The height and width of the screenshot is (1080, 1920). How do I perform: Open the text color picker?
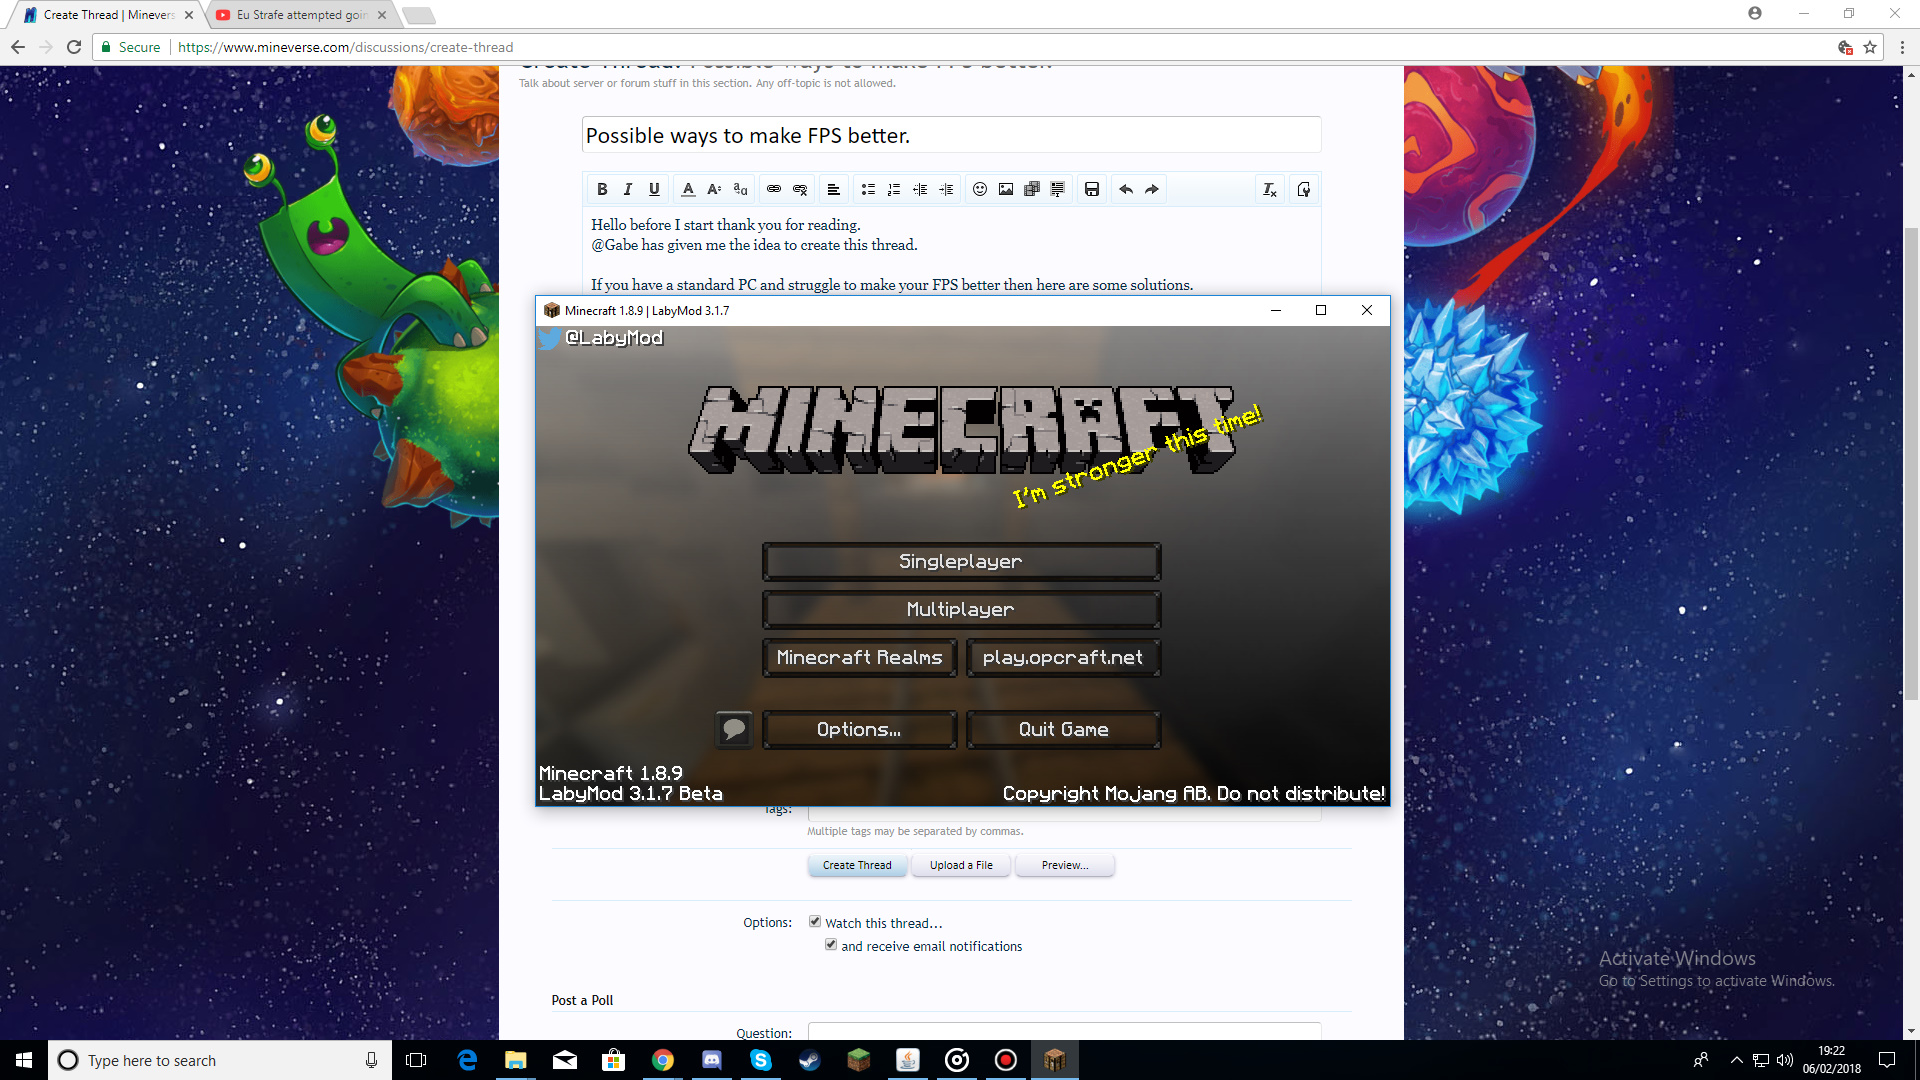[688, 189]
